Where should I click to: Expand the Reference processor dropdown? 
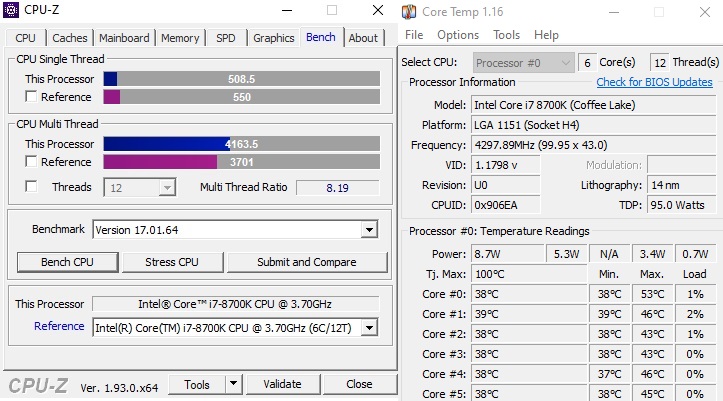click(369, 328)
